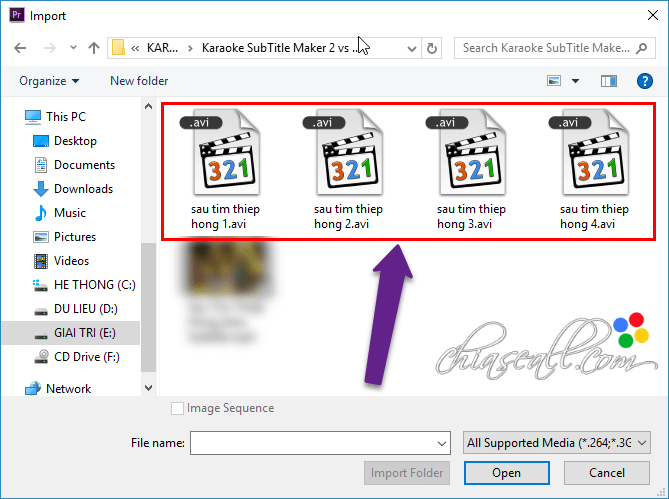Click navigation pane scroll down arrow
The width and height of the screenshot is (669, 499).
[148, 388]
